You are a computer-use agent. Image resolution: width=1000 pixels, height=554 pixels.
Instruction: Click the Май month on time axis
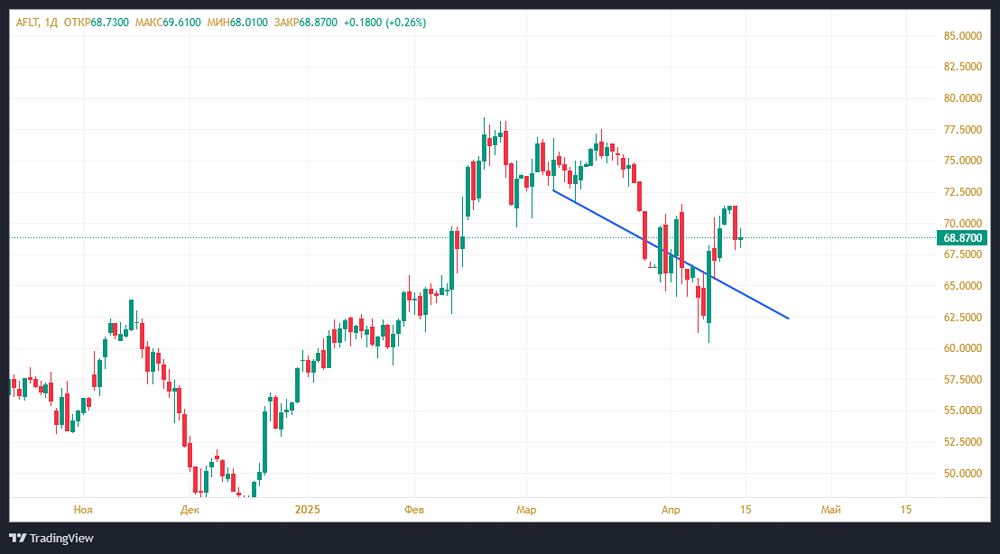pyautogui.click(x=830, y=509)
